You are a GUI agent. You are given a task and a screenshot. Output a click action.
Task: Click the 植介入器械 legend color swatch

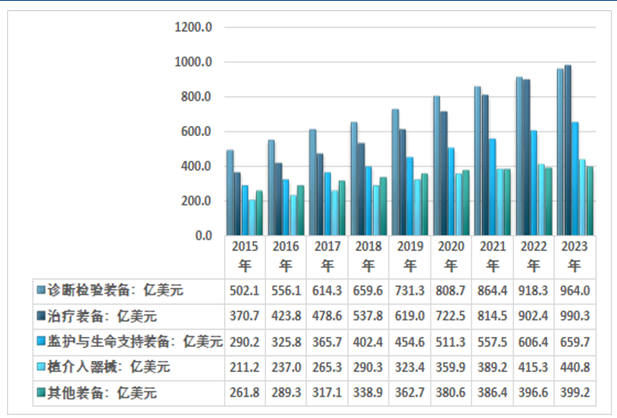[41, 367]
